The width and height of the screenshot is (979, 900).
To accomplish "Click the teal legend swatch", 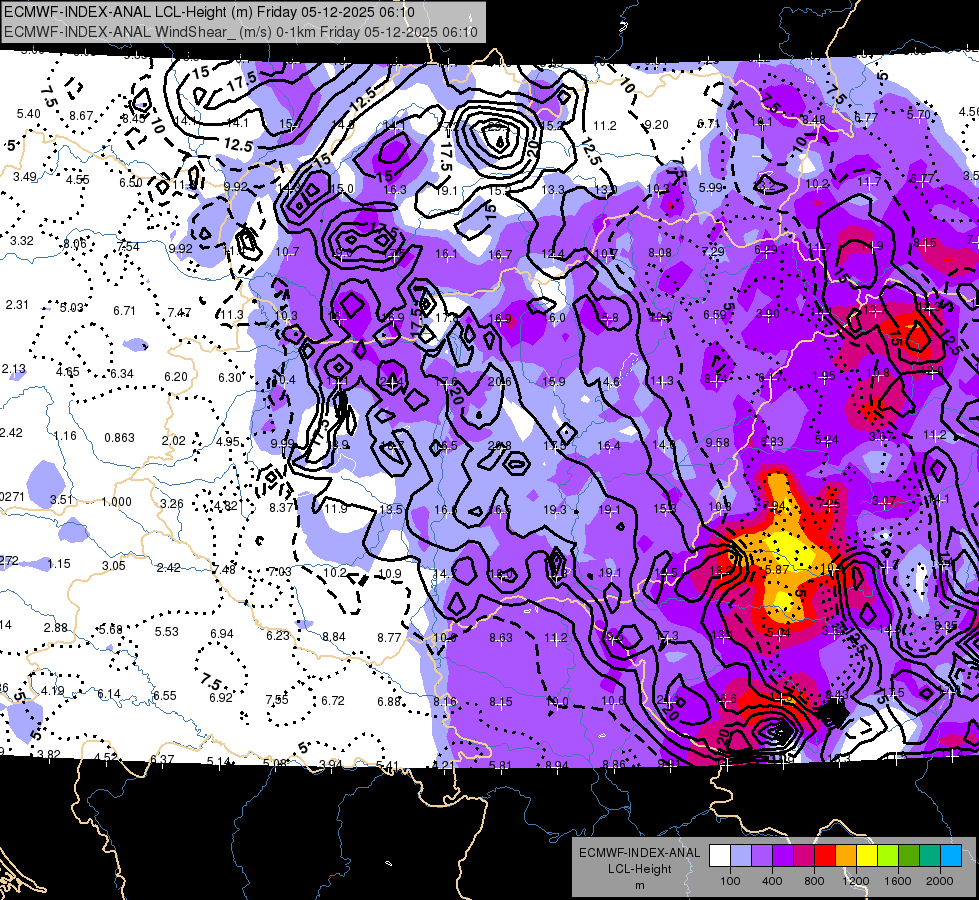I will pyautogui.click(x=930, y=856).
